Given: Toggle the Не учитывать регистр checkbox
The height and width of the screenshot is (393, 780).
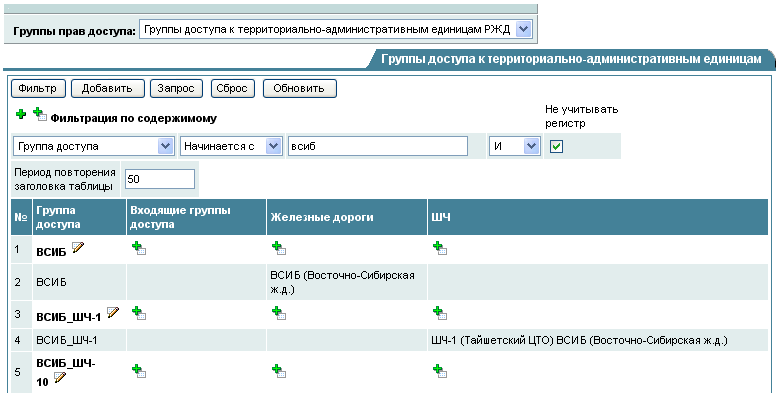Looking at the screenshot, I should coord(556,146).
